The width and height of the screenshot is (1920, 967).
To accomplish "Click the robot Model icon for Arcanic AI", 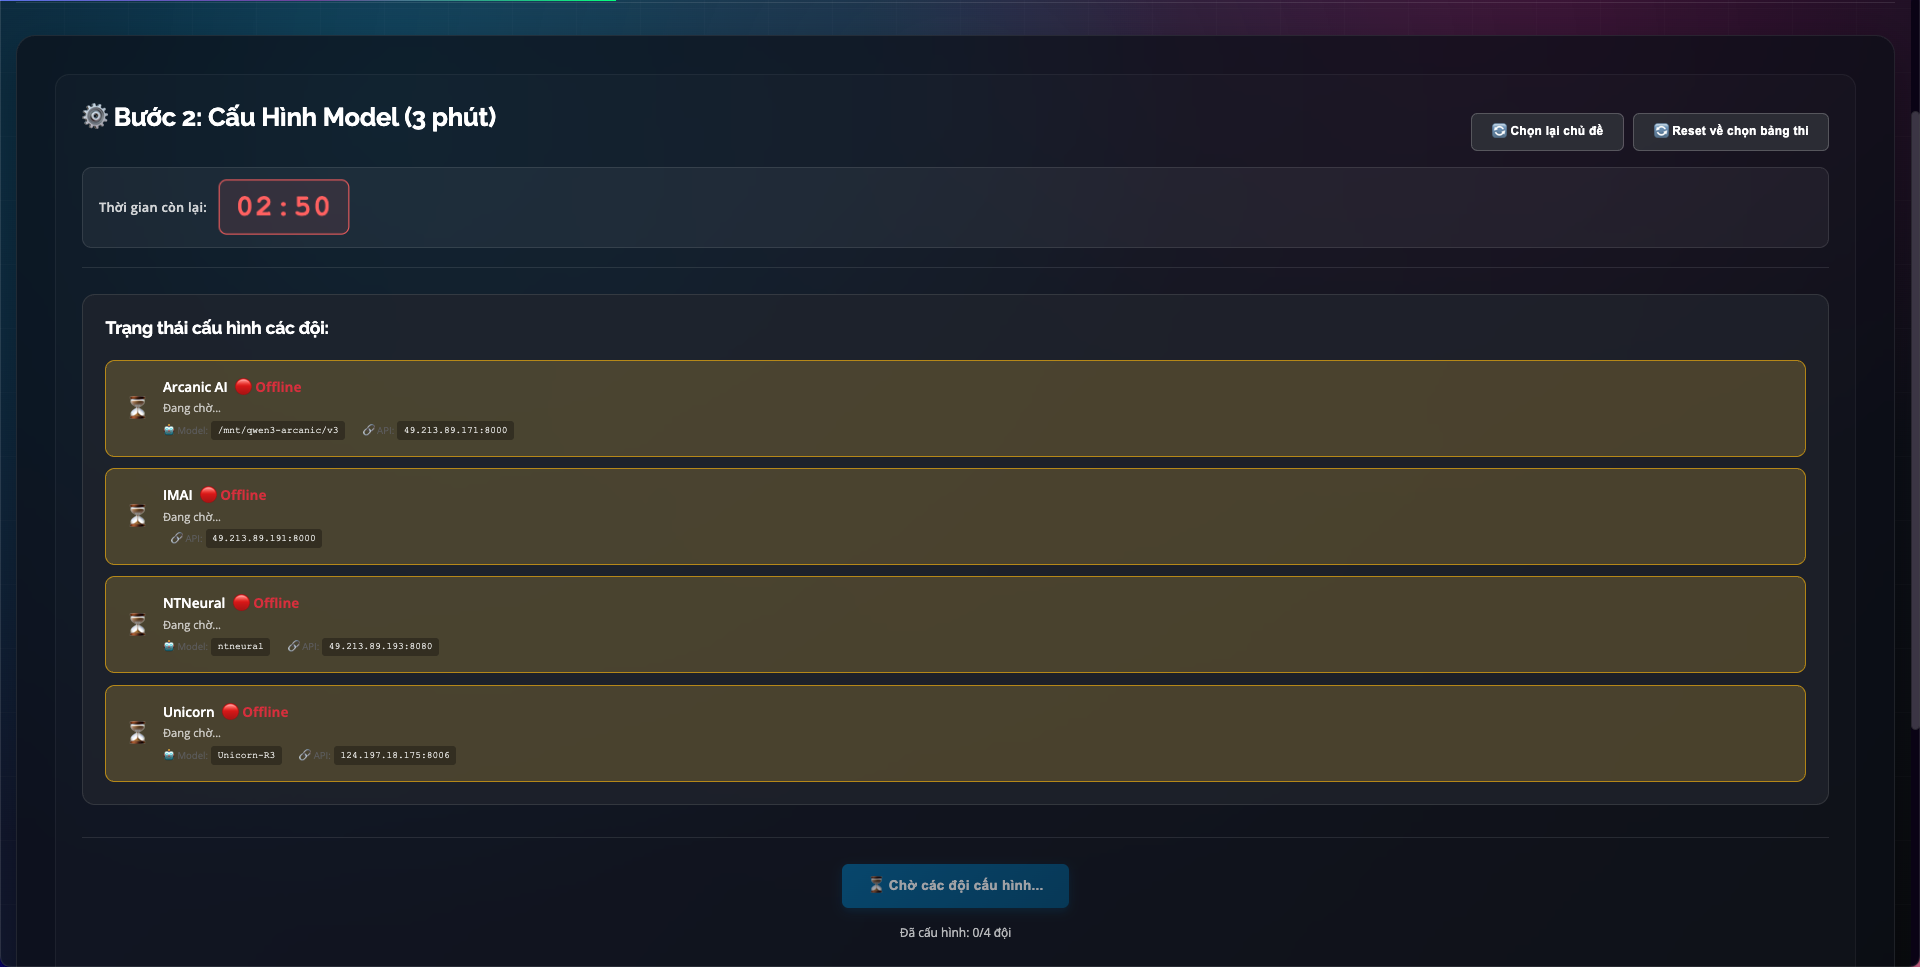I will pyautogui.click(x=170, y=430).
